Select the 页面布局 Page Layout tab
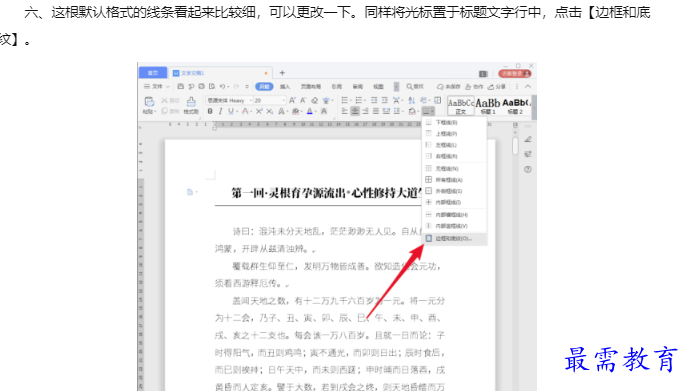 pos(311,87)
